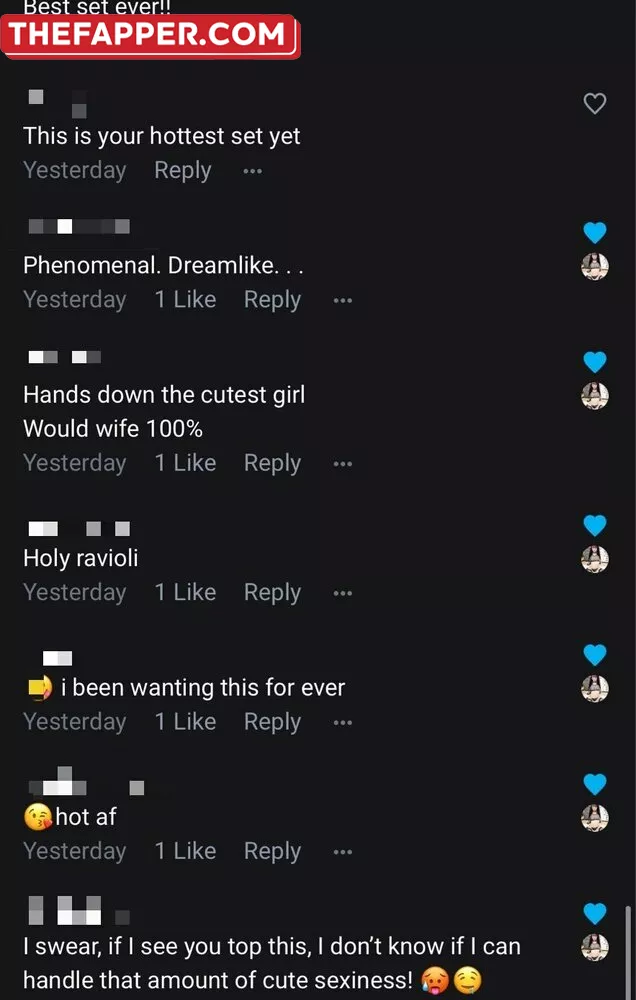Click creator avatar beside "Phenomenal. Dreamlike" comment
Viewport: 636px width, 1000px height.
click(x=595, y=267)
